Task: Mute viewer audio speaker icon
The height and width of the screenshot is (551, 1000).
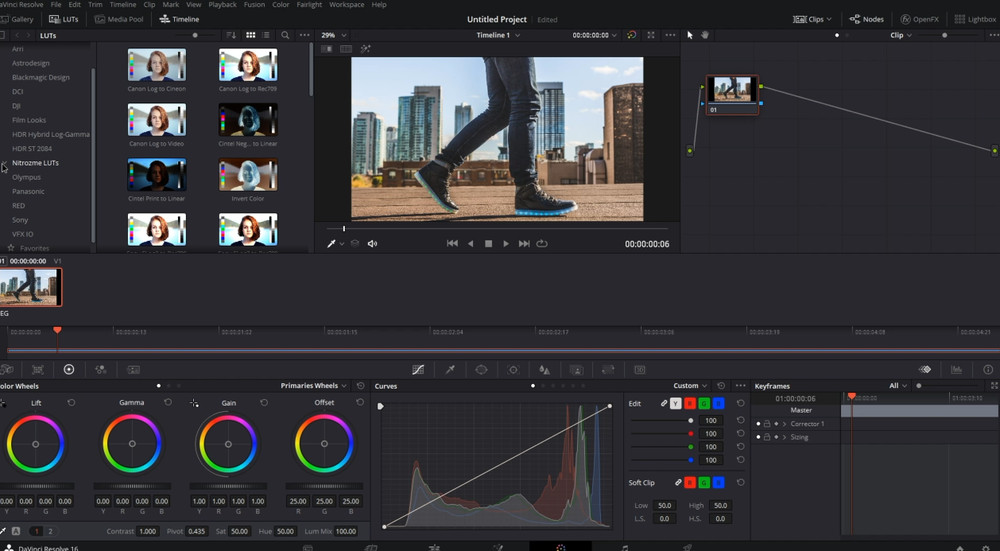Action: (x=372, y=244)
